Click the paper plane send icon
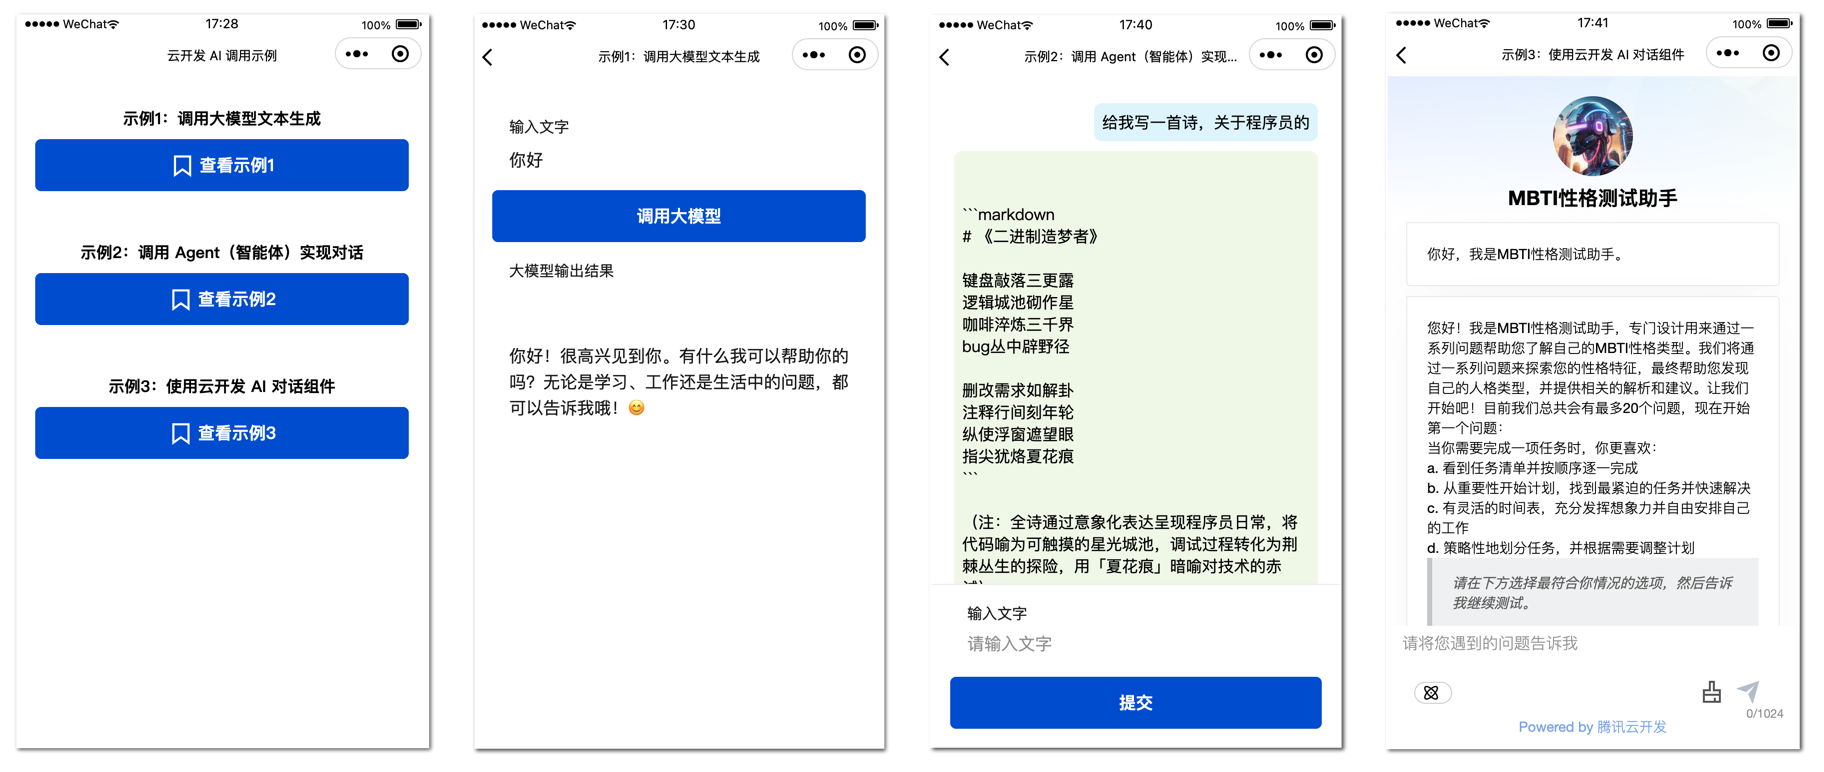 [x=1749, y=690]
